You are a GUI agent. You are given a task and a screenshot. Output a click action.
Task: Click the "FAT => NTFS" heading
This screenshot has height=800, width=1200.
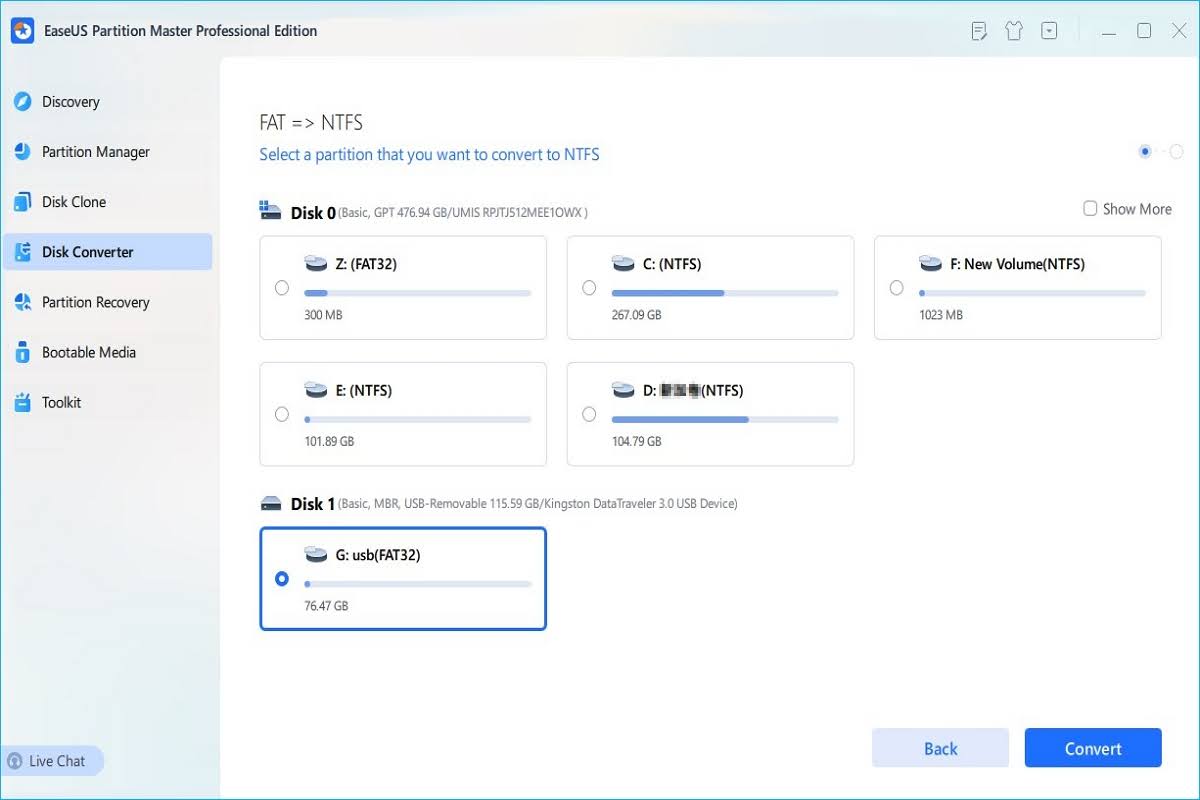point(311,123)
